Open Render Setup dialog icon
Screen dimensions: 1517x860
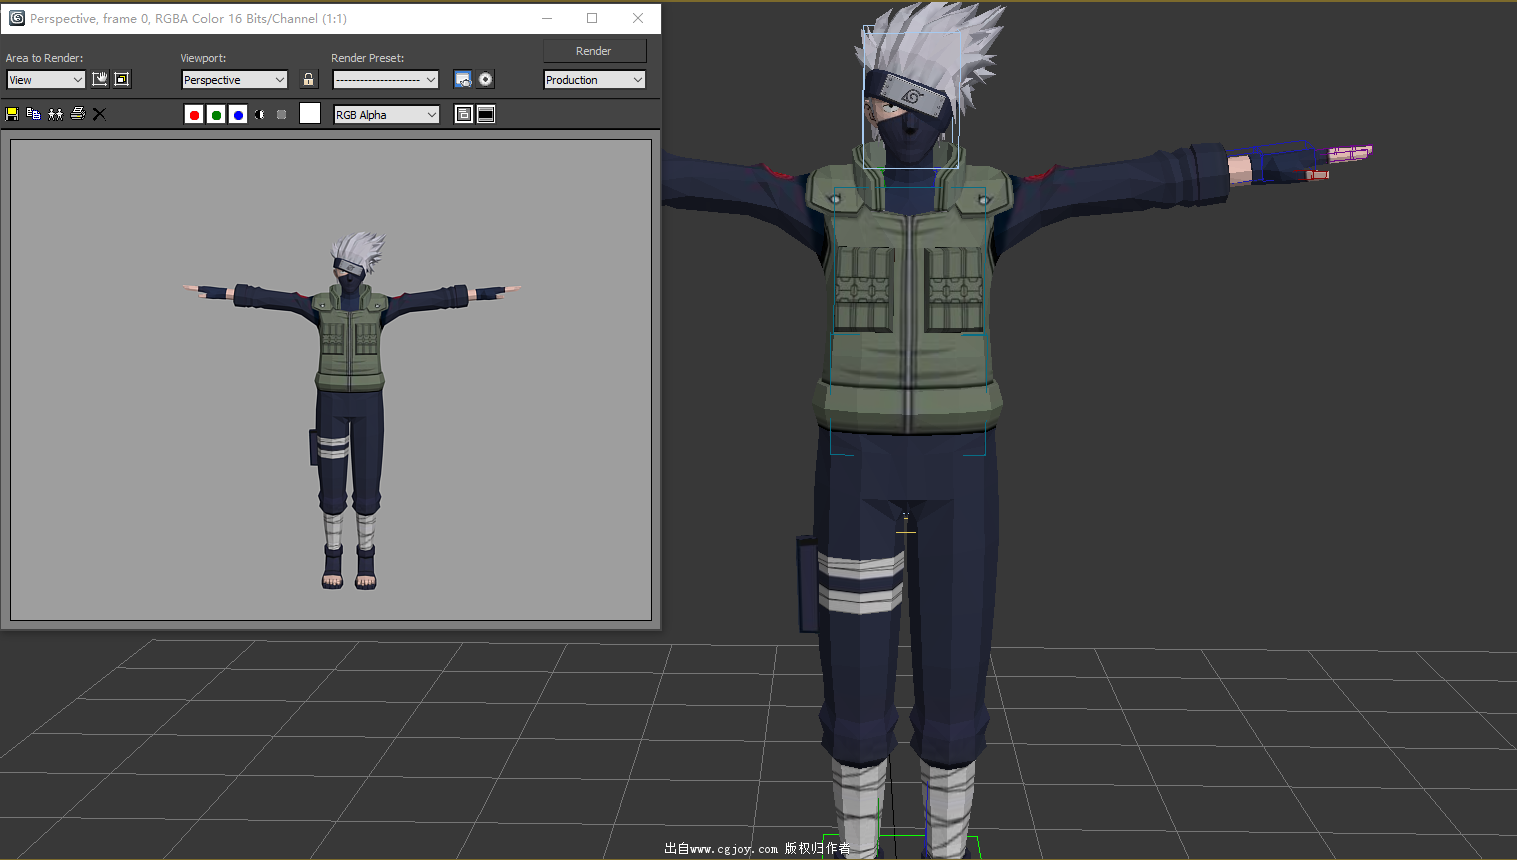pyautogui.click(x=463, y=79)
